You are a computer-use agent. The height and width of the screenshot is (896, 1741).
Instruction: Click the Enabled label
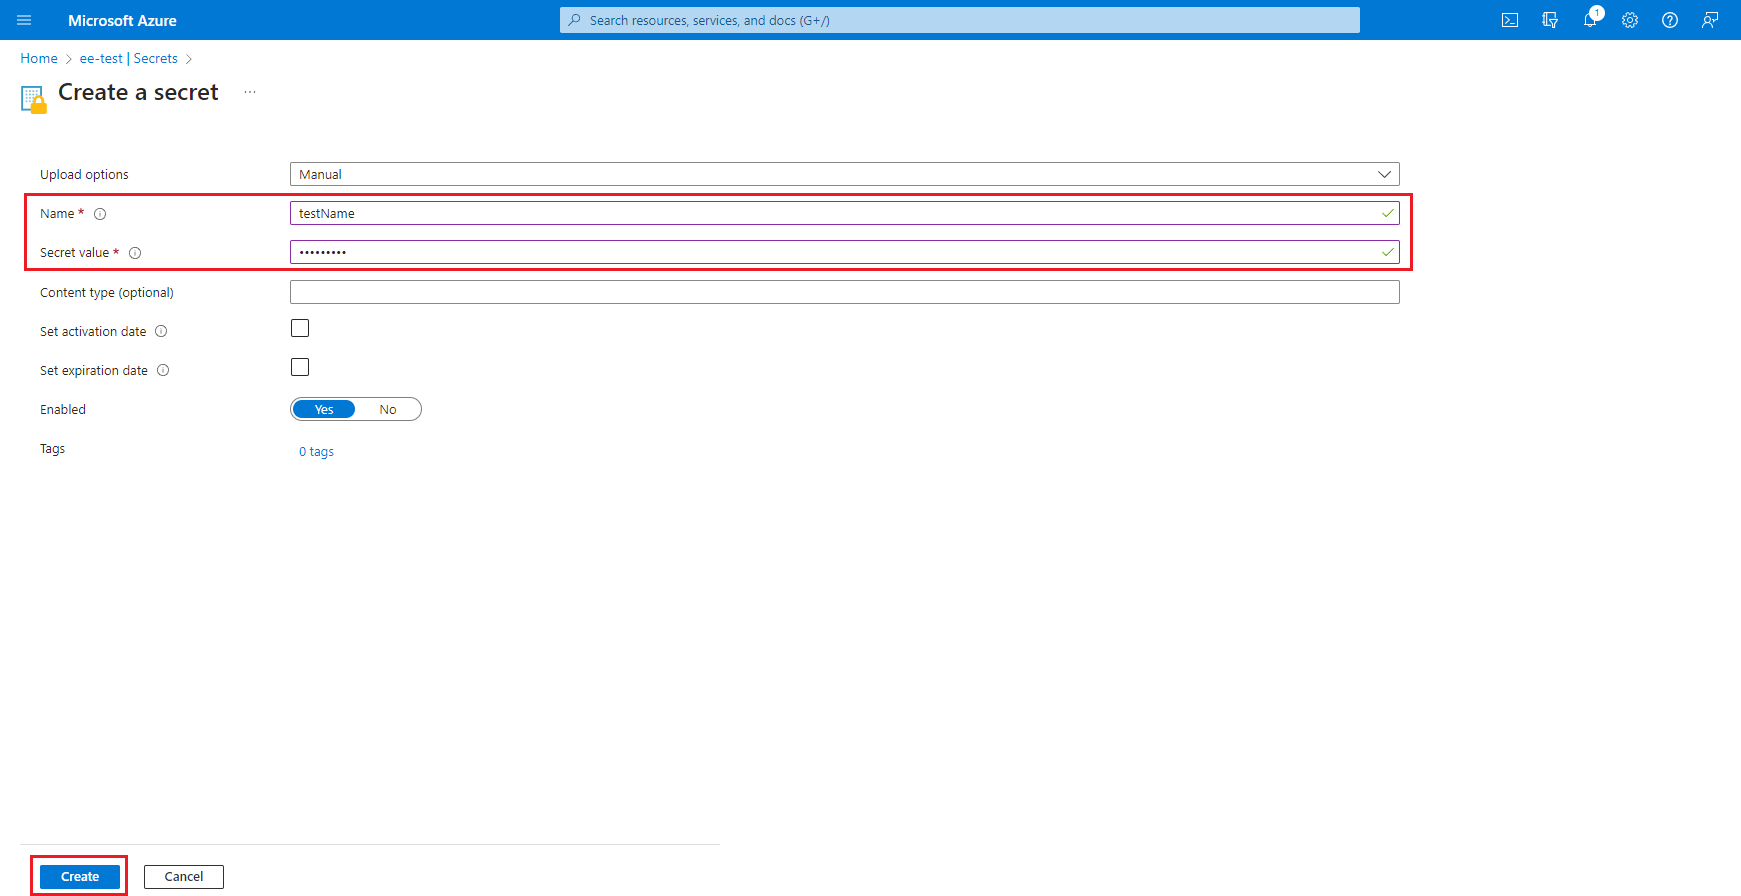(x=63, y=409)
